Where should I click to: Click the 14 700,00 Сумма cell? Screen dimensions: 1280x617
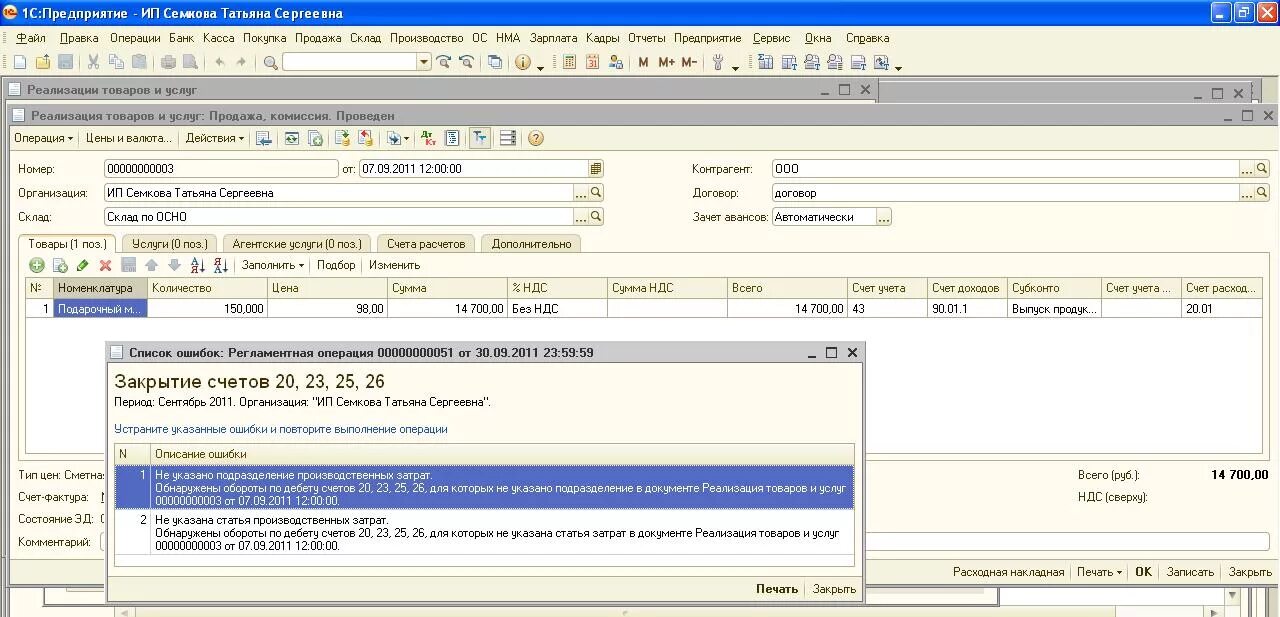[447, 309]
